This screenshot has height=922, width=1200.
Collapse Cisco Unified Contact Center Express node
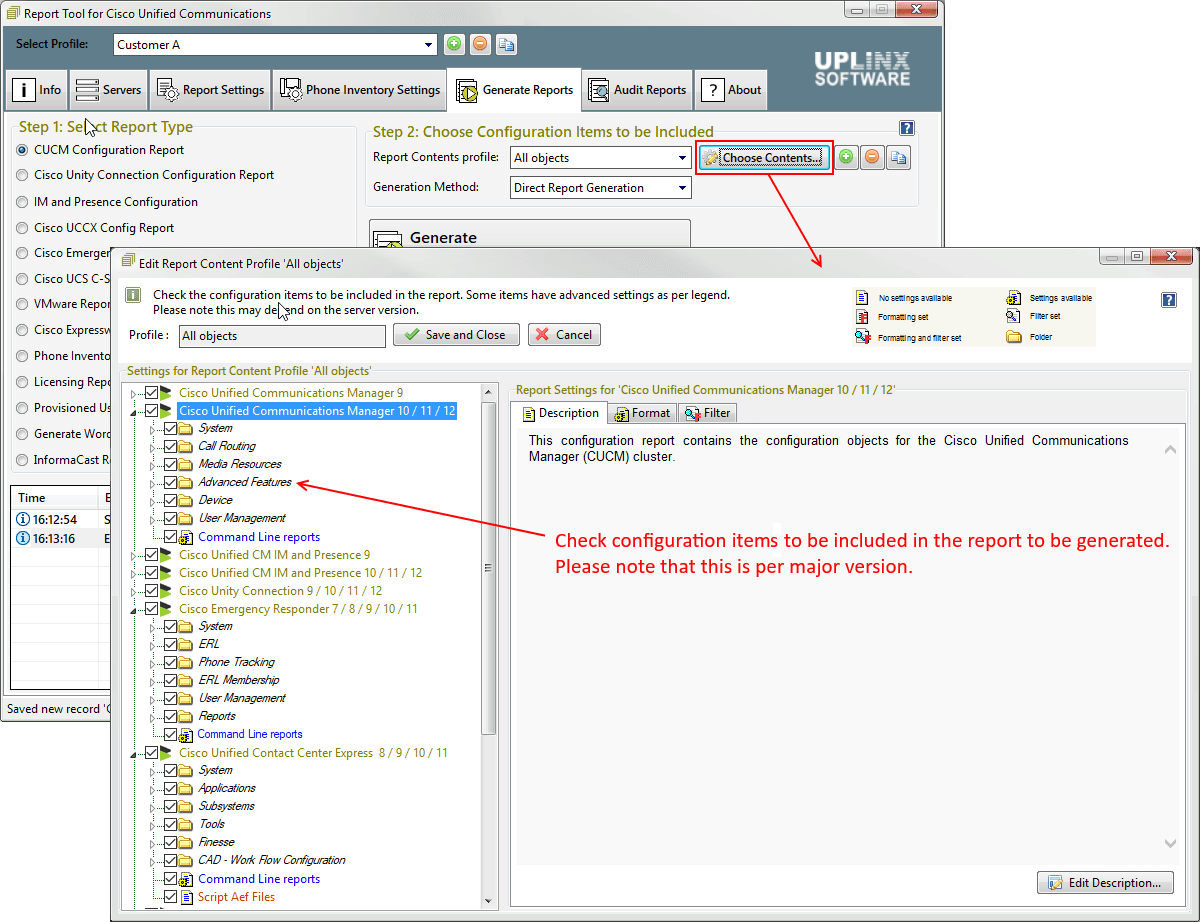134,754
